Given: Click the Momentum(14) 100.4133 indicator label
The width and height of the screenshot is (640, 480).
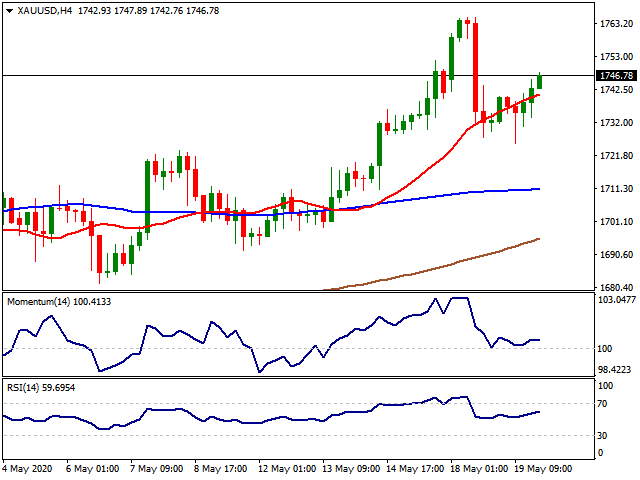Looking at the screenshot, I should click(x=59, y=302).
